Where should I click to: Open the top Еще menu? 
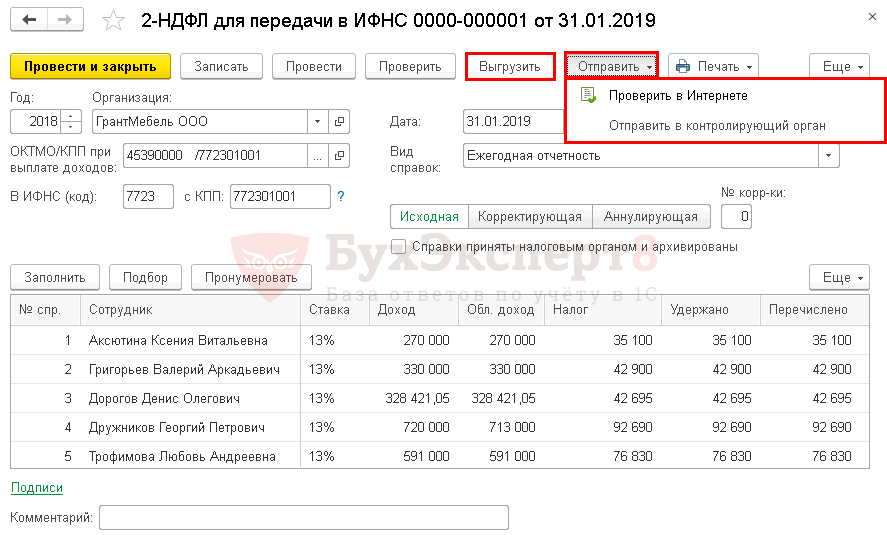coord(839,67)
